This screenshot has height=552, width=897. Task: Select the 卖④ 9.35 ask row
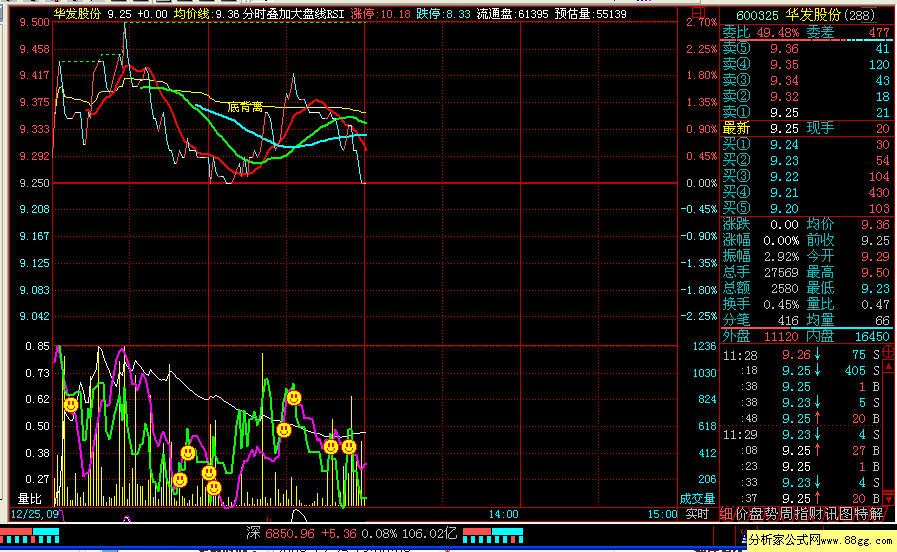point(806,65)
